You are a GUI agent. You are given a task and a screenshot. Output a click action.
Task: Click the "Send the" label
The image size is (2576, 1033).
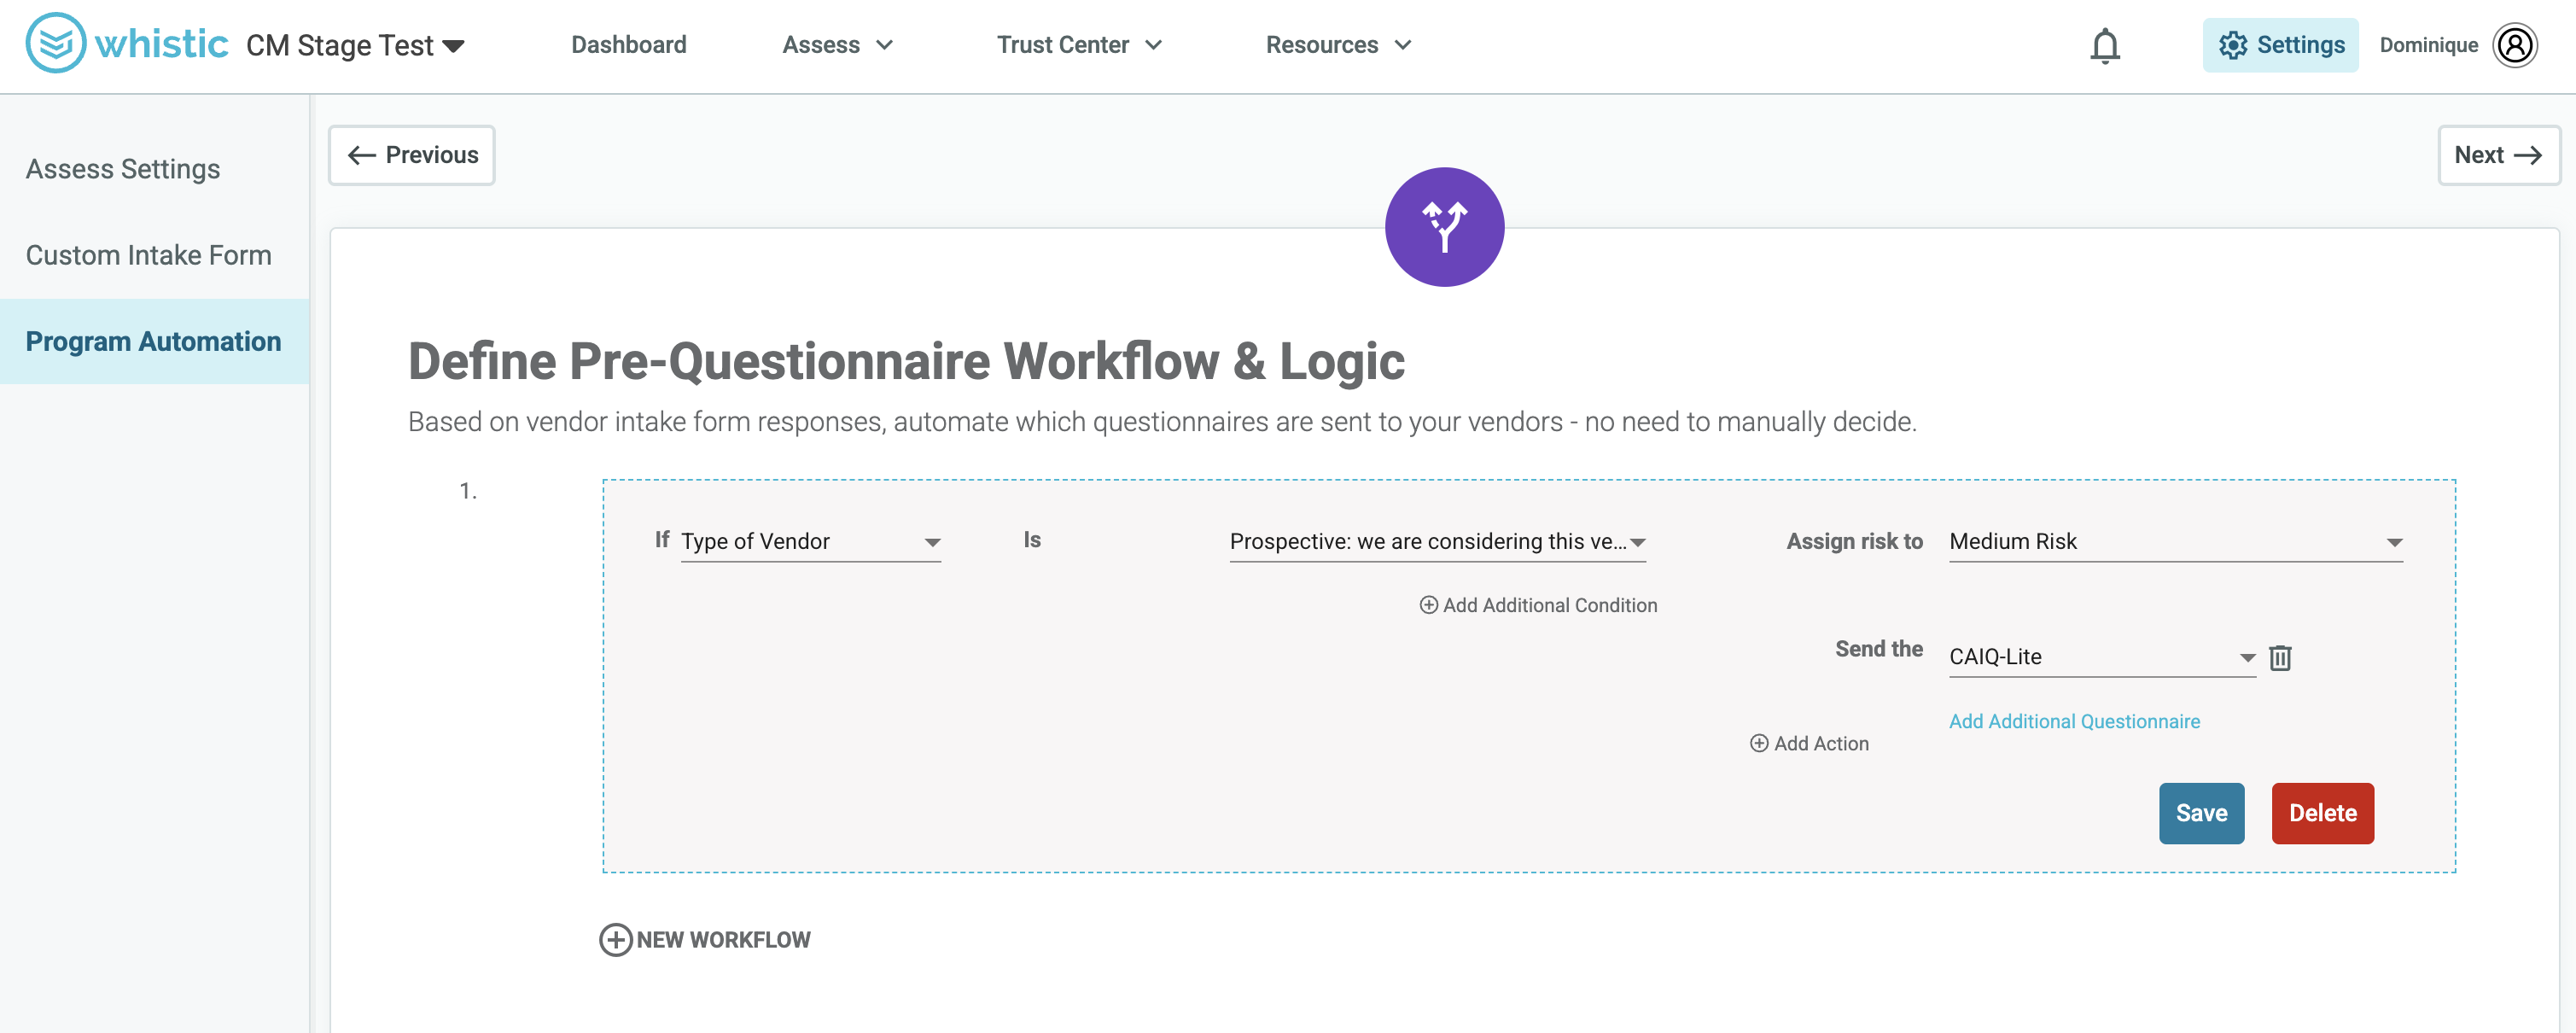click(x=1878, y=649)
